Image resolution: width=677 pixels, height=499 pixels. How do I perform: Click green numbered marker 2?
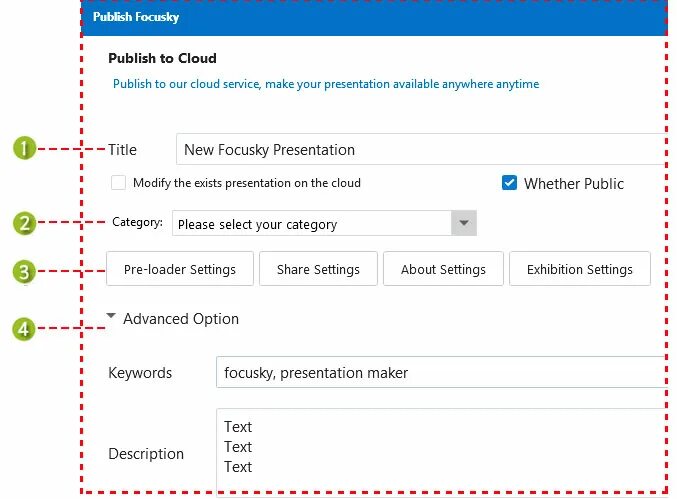point(25,223)
